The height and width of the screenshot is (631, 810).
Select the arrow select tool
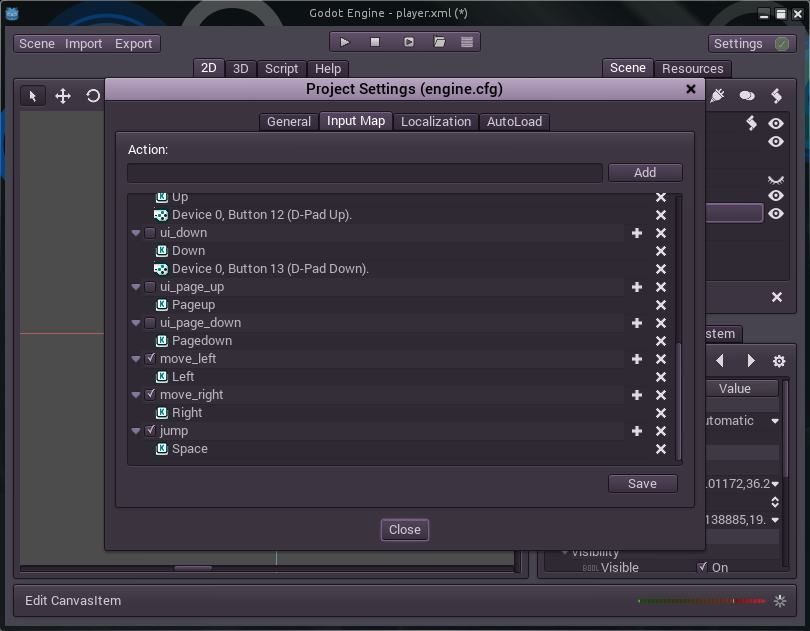[x=33, y=96]
